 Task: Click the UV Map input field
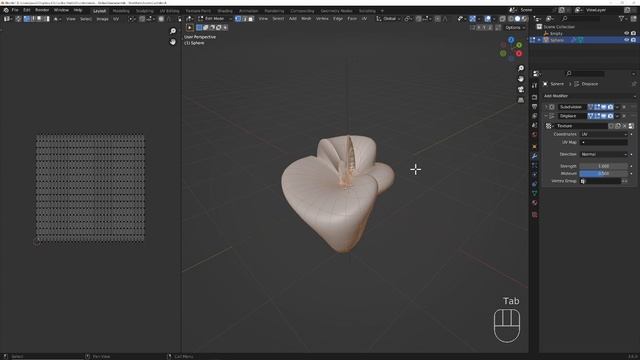pos(604,142)
